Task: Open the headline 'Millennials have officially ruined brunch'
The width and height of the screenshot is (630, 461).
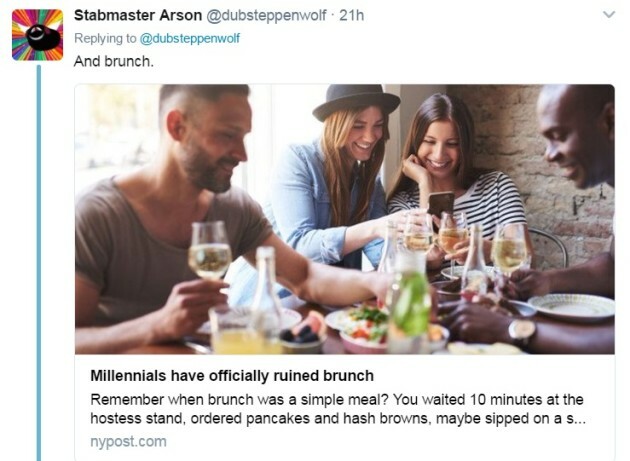Action: [232, 376]
